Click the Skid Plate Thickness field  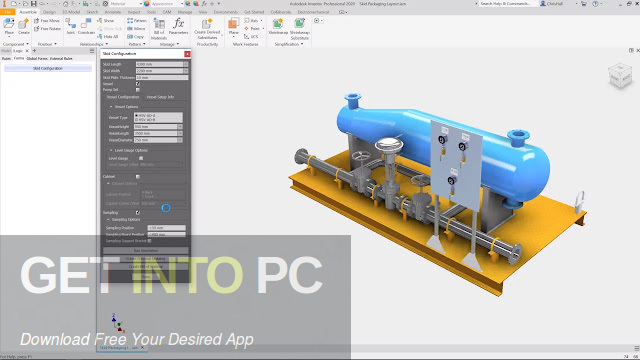pyautogui.click(x=162, y=78)
